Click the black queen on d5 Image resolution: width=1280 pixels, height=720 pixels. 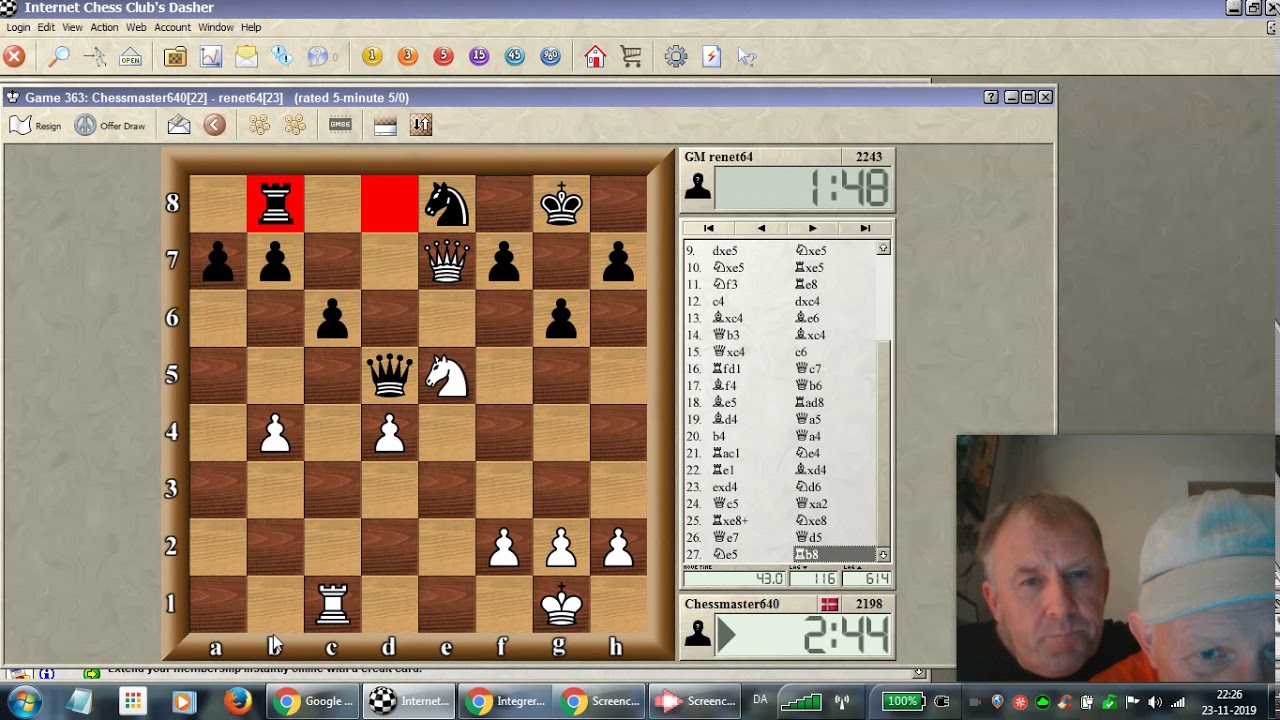coord(390,376)
